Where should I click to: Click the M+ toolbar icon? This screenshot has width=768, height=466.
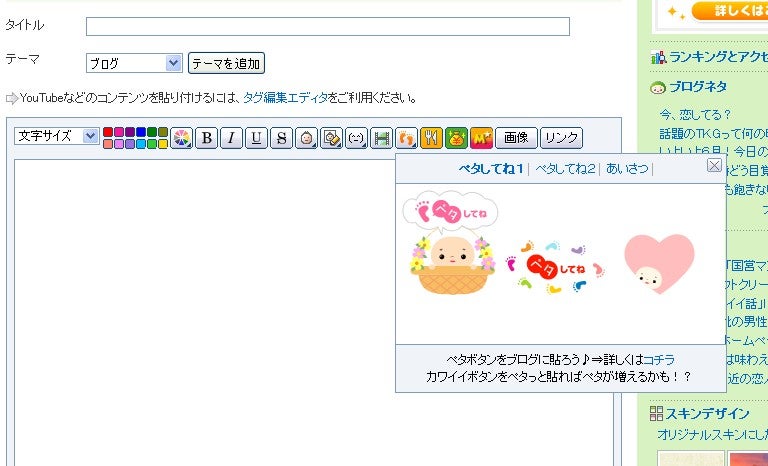[x=481, y=138]
